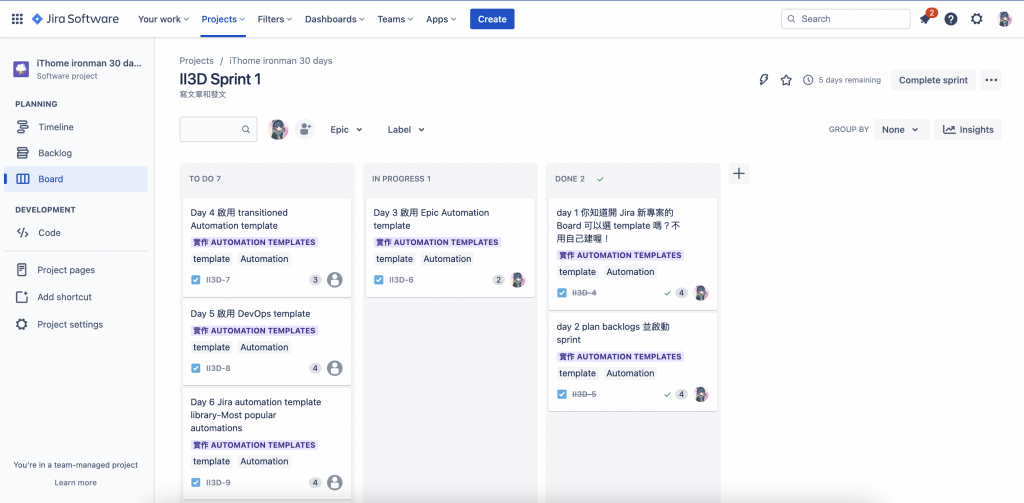Image resolution: width=1024 pixels, height=503 pixels.
Task: Click the task type icon on II3D-9
Action: tap(196, 483)
